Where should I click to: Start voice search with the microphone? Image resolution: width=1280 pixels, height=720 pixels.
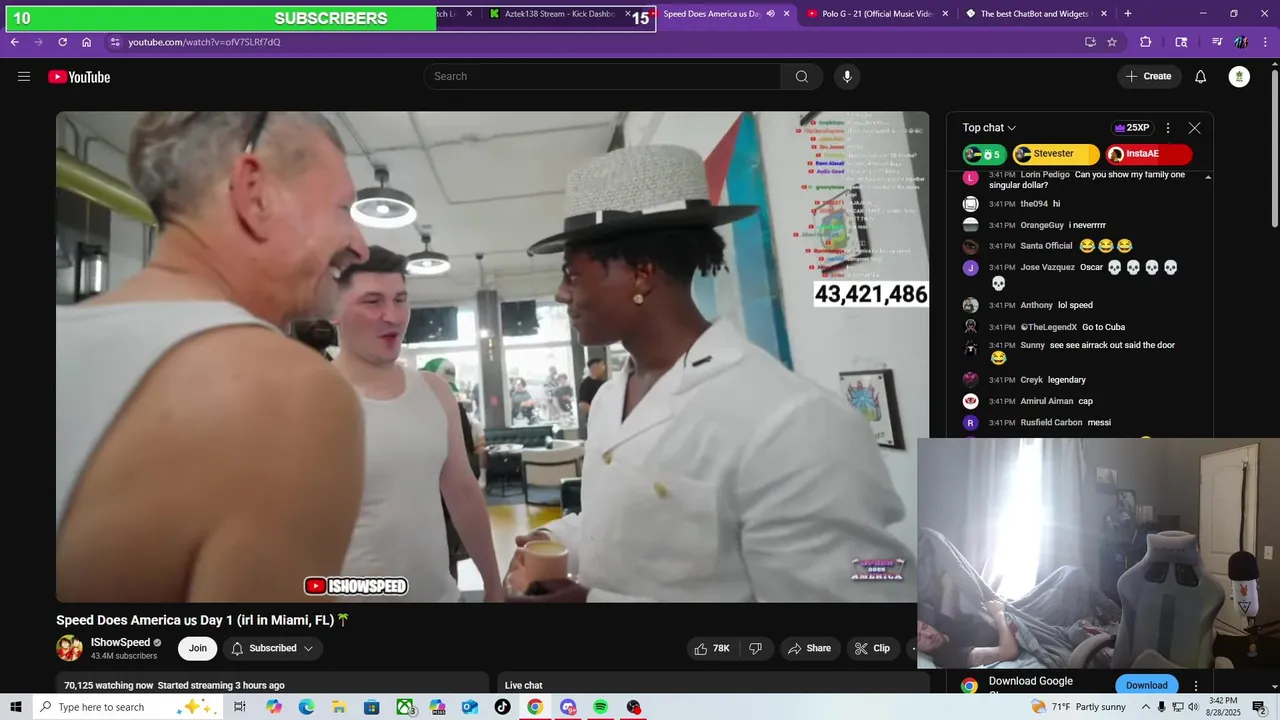click(x=847, y=77)
